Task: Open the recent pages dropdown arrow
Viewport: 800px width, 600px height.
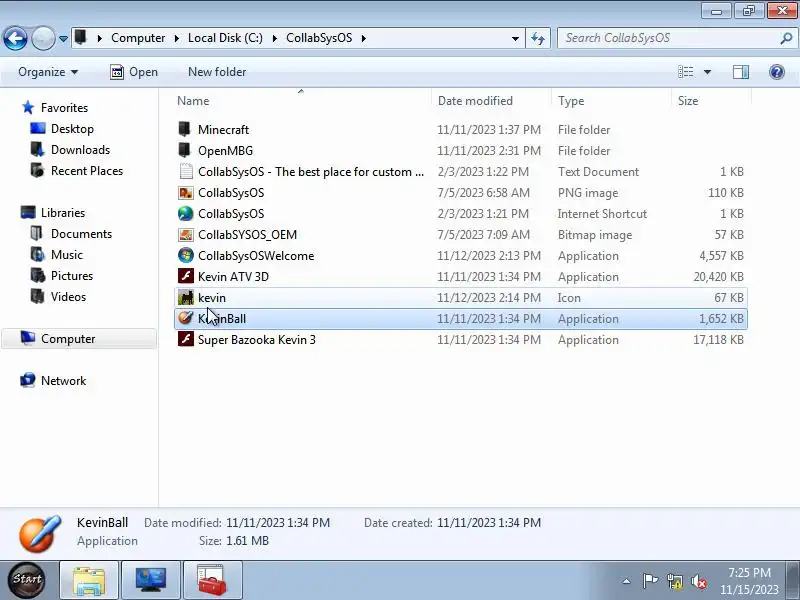Action: 63,39
